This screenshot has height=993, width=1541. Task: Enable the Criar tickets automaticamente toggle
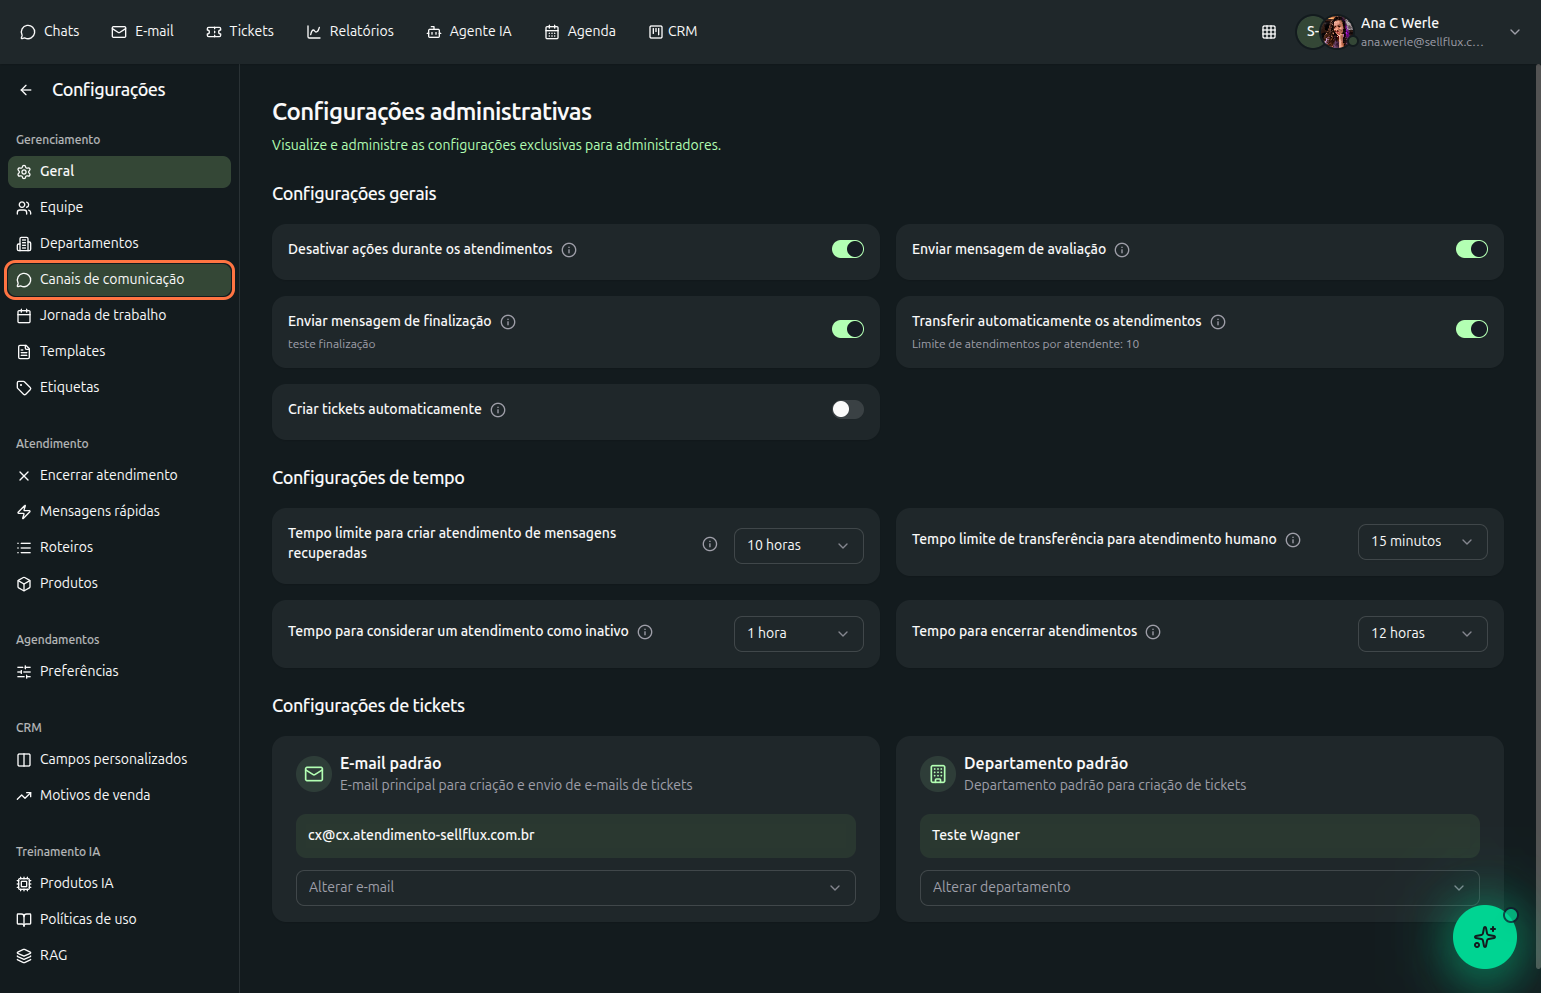click(x=847, y=409)
